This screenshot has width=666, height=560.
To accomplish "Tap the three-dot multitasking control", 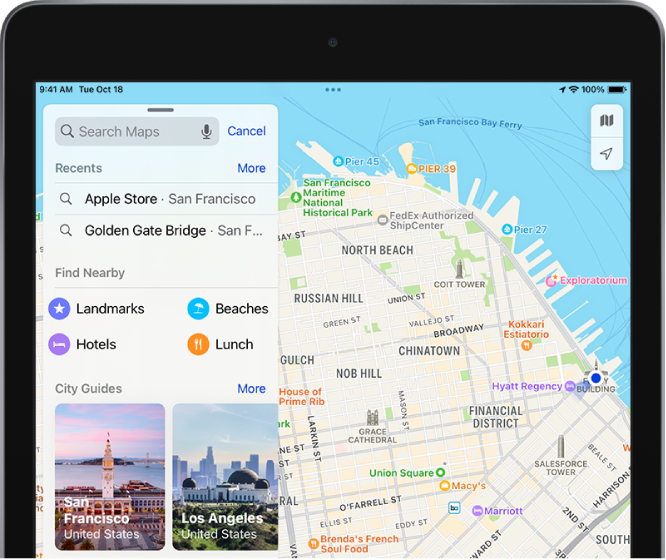I will pyautogui.click(x=333, y=90).
